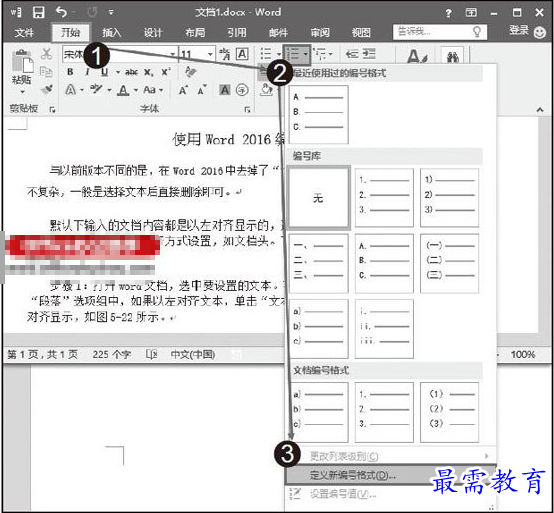Switch to the 插入 Insert tab
Image resolution: width=554 pixels, height=513 pixels.
pyautogui.click(x=111, y=33)
